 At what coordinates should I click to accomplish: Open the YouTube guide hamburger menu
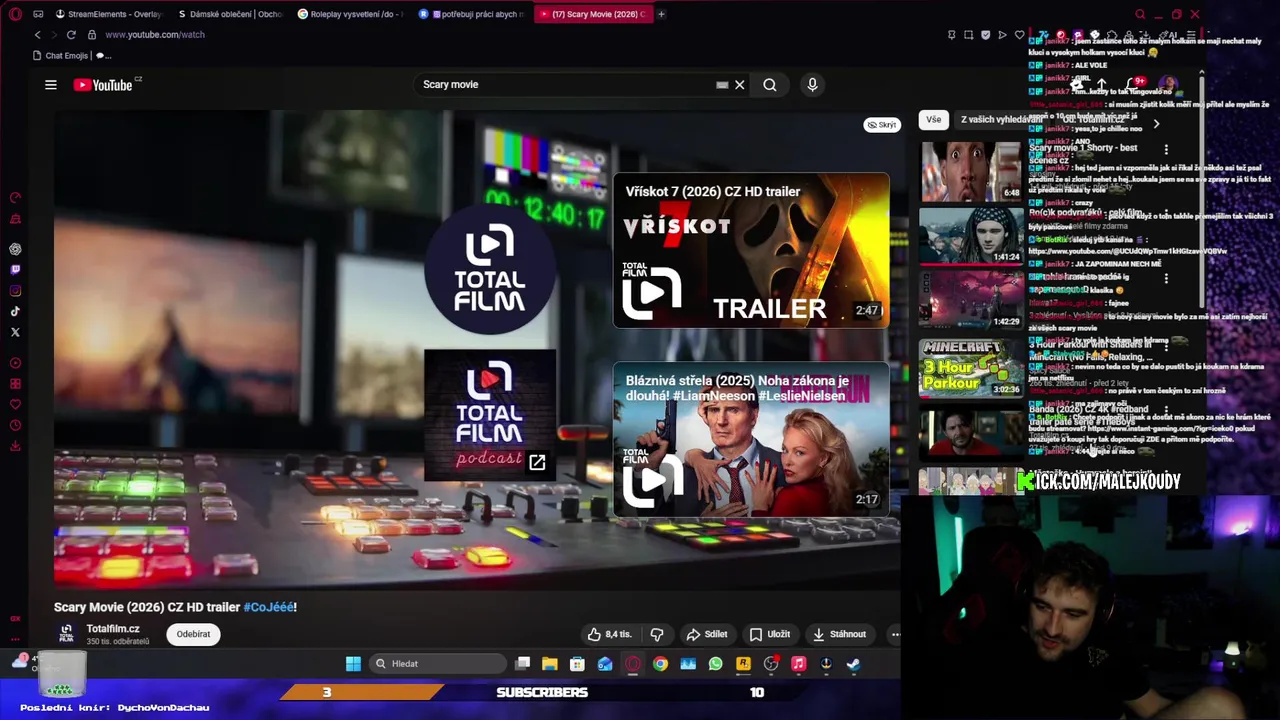pyautogui.click(x=51, y=85)
